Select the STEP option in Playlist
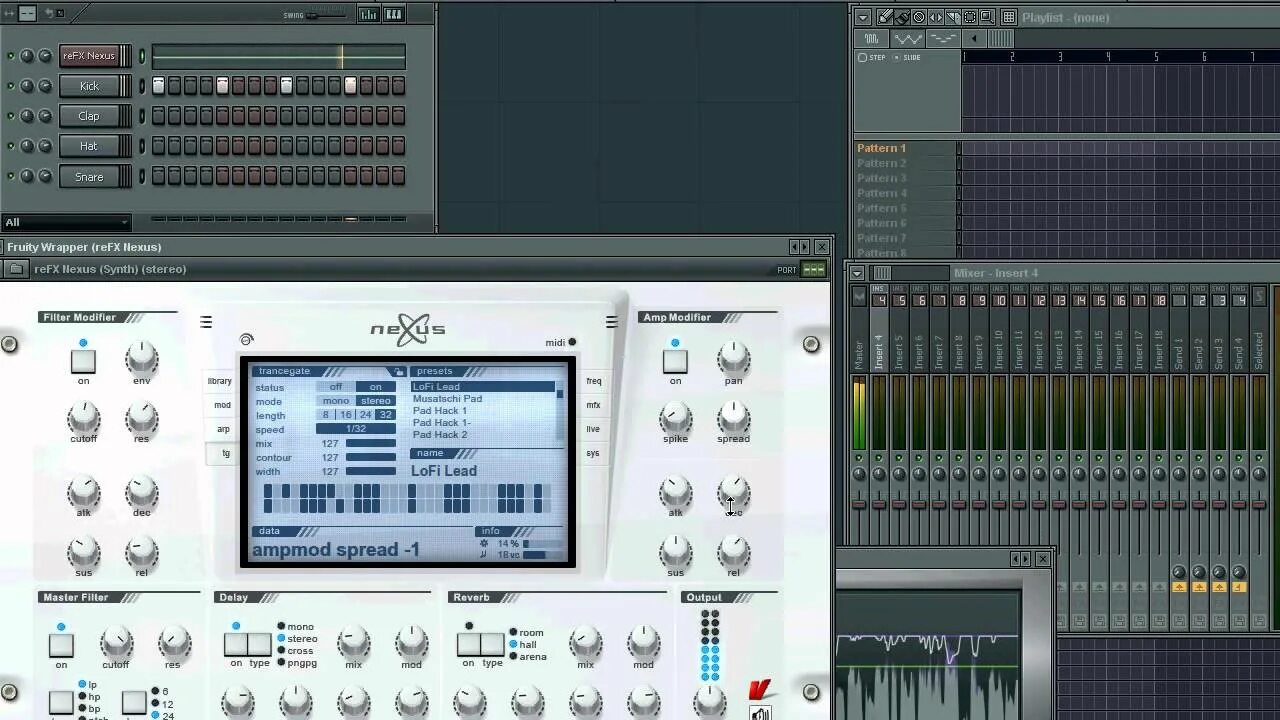 point(872,58)
